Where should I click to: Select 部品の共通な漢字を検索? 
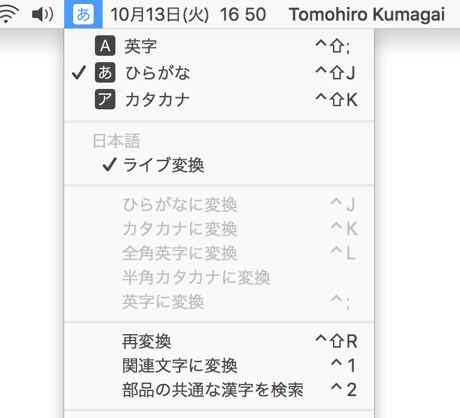tap(219, 389)
